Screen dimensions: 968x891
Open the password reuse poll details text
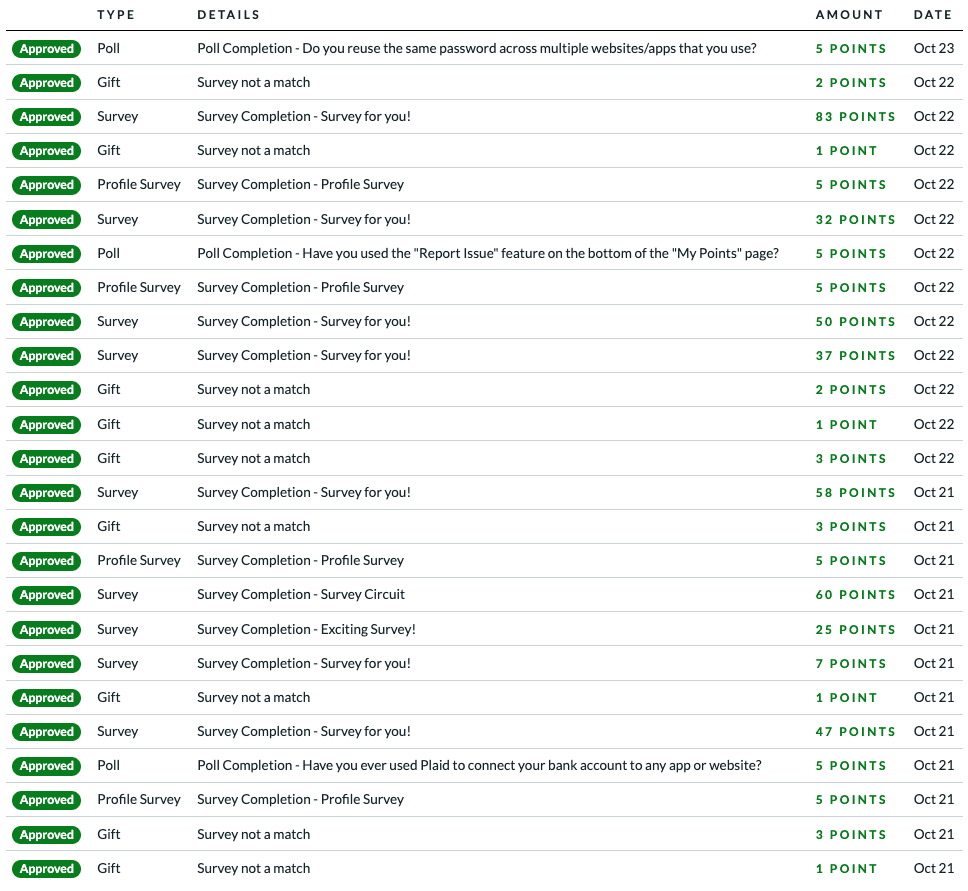pos(476,48)
